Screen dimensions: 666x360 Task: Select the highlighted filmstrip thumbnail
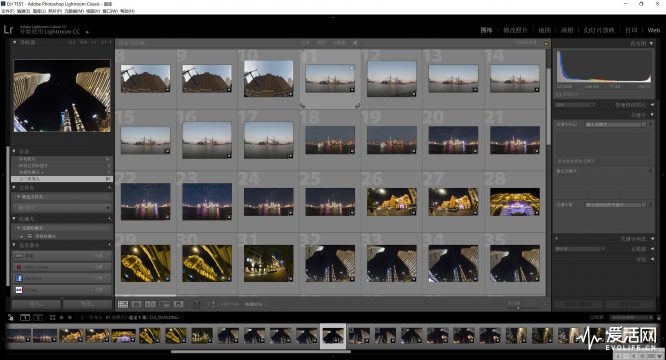[x=333, y=336]
